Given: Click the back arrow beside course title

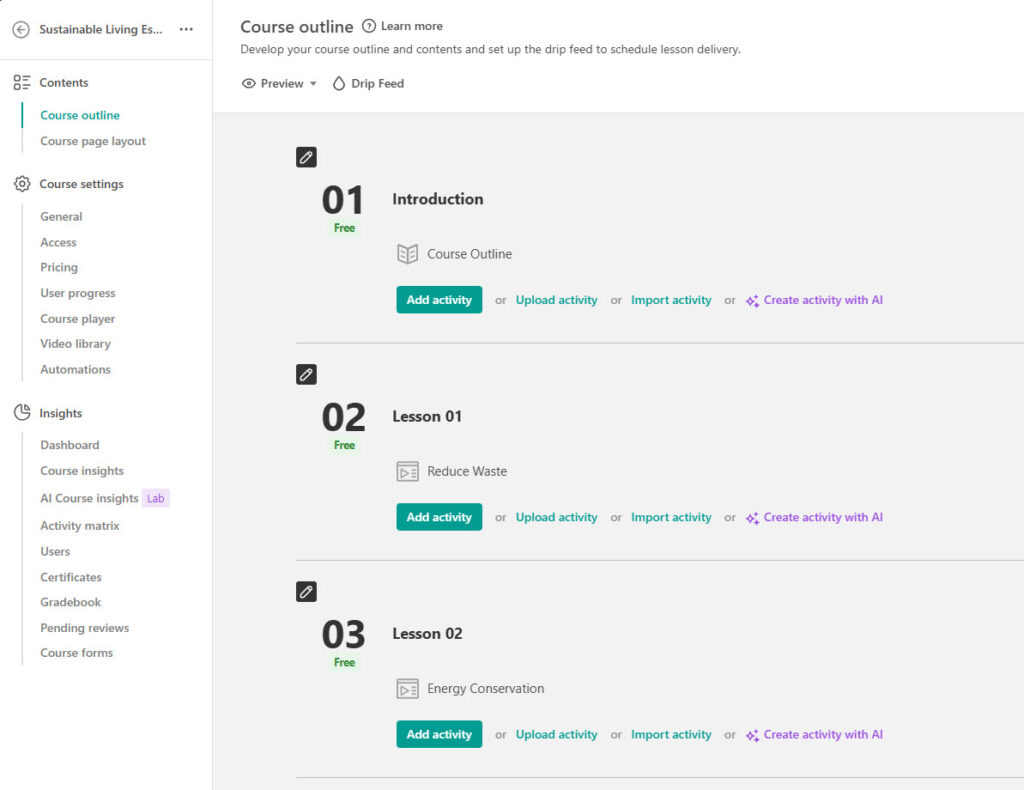Looking at the screenshot, I should [21, 30].
